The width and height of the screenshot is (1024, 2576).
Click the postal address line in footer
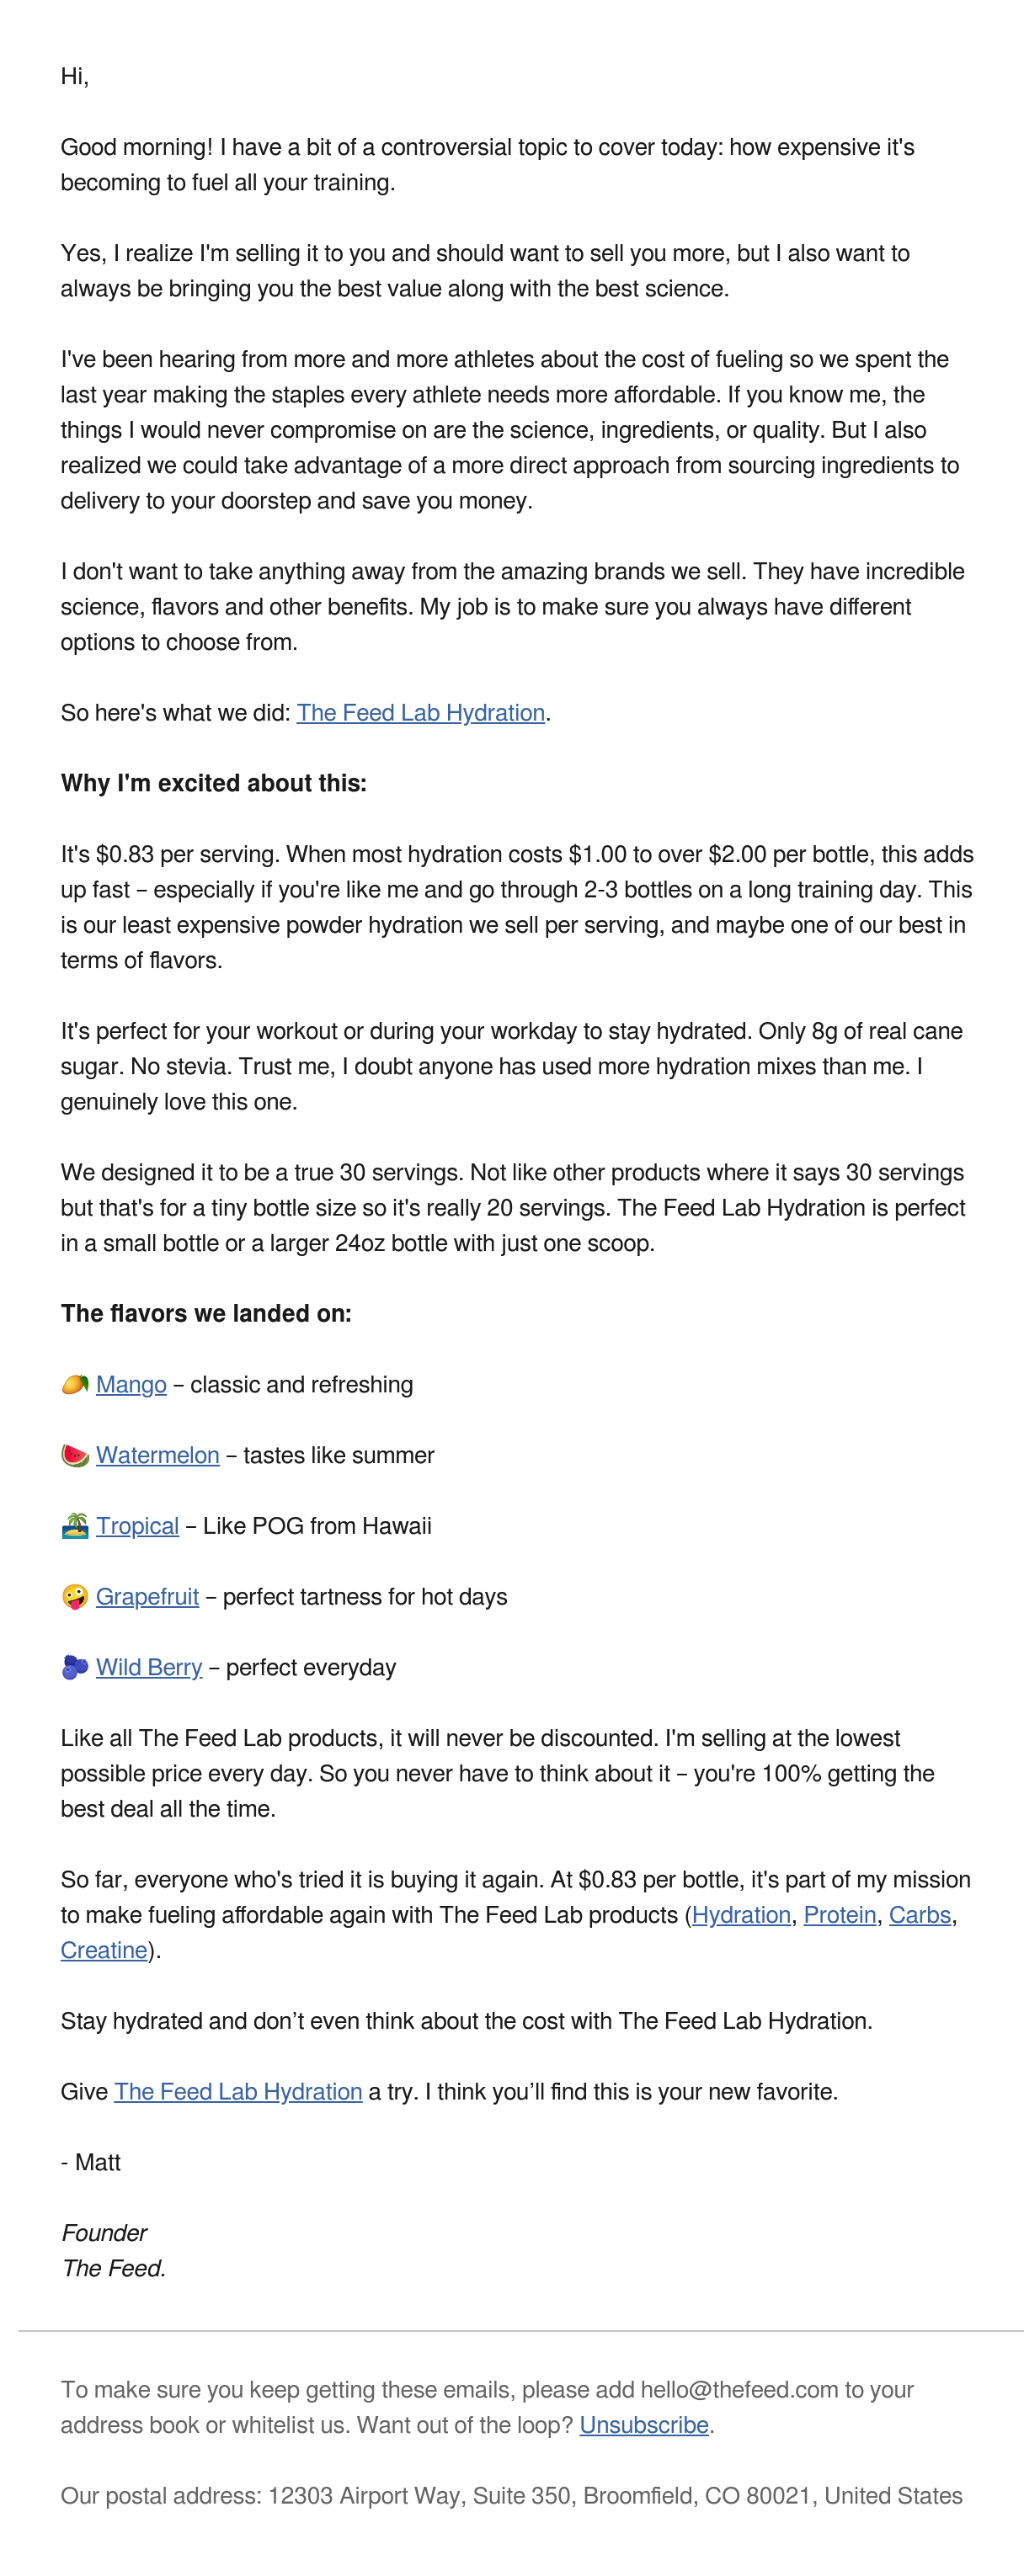pyautogui.click(x=511, y=2496)
